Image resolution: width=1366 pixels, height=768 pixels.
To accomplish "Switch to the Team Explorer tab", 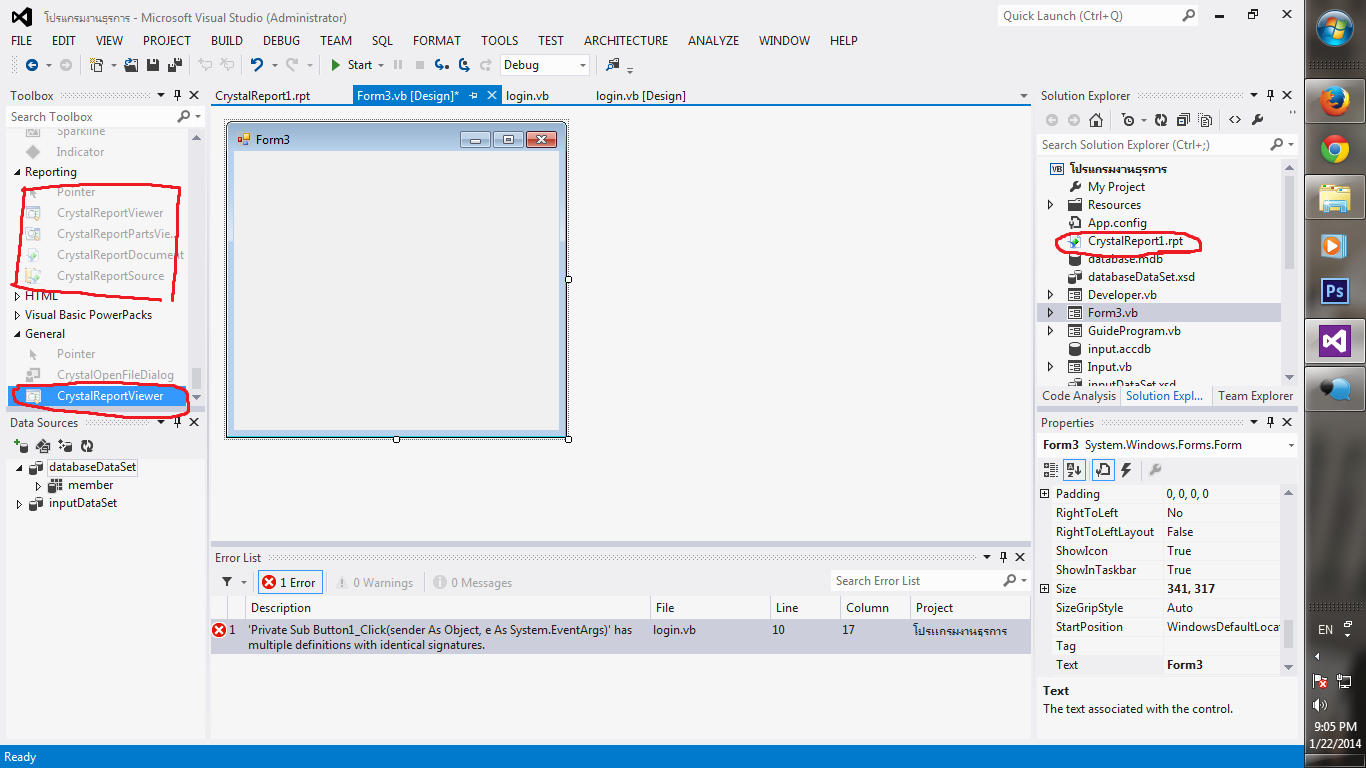I will [1255, 396].
